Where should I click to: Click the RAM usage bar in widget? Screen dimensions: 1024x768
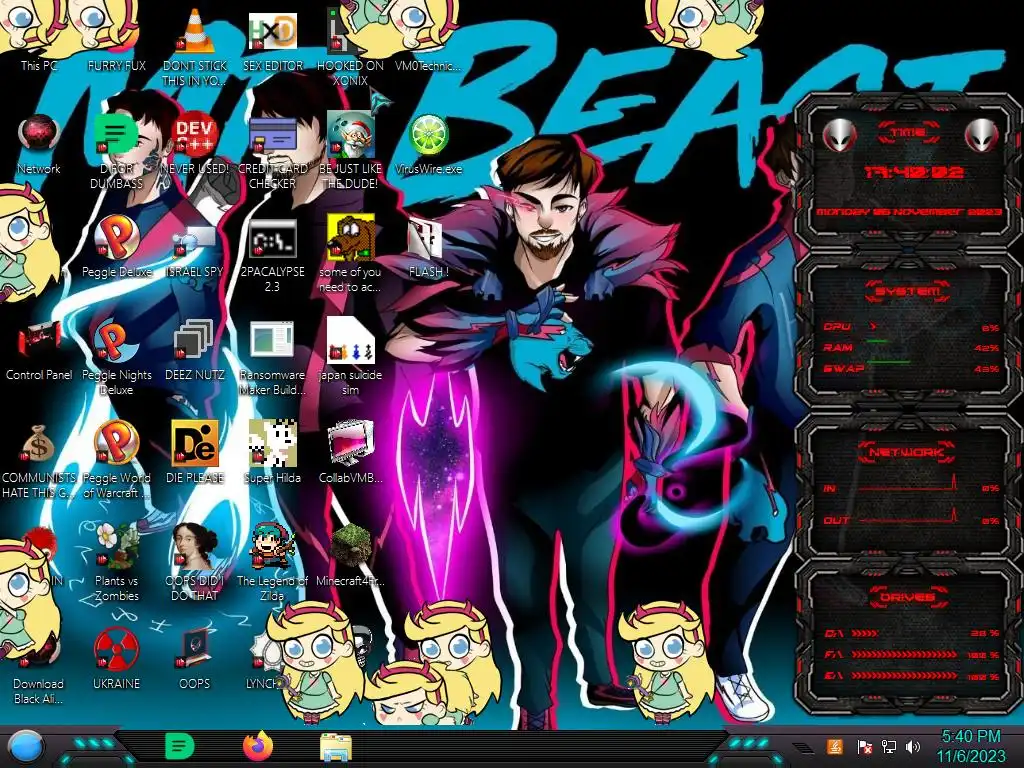pyautogui.click(x=877, y=341)
